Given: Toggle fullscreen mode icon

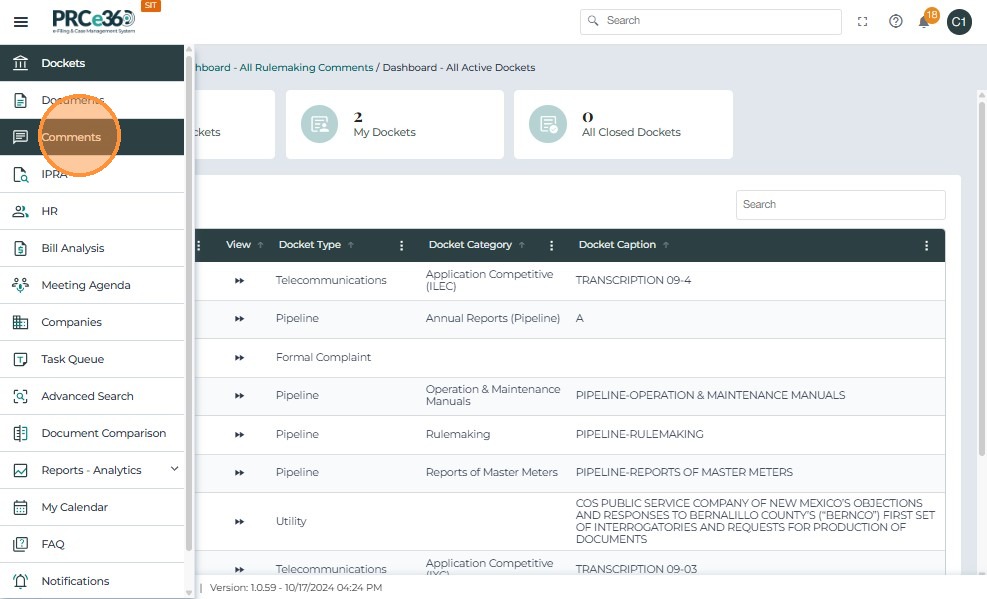Looking at the screenshot, I should pos(863,21).
